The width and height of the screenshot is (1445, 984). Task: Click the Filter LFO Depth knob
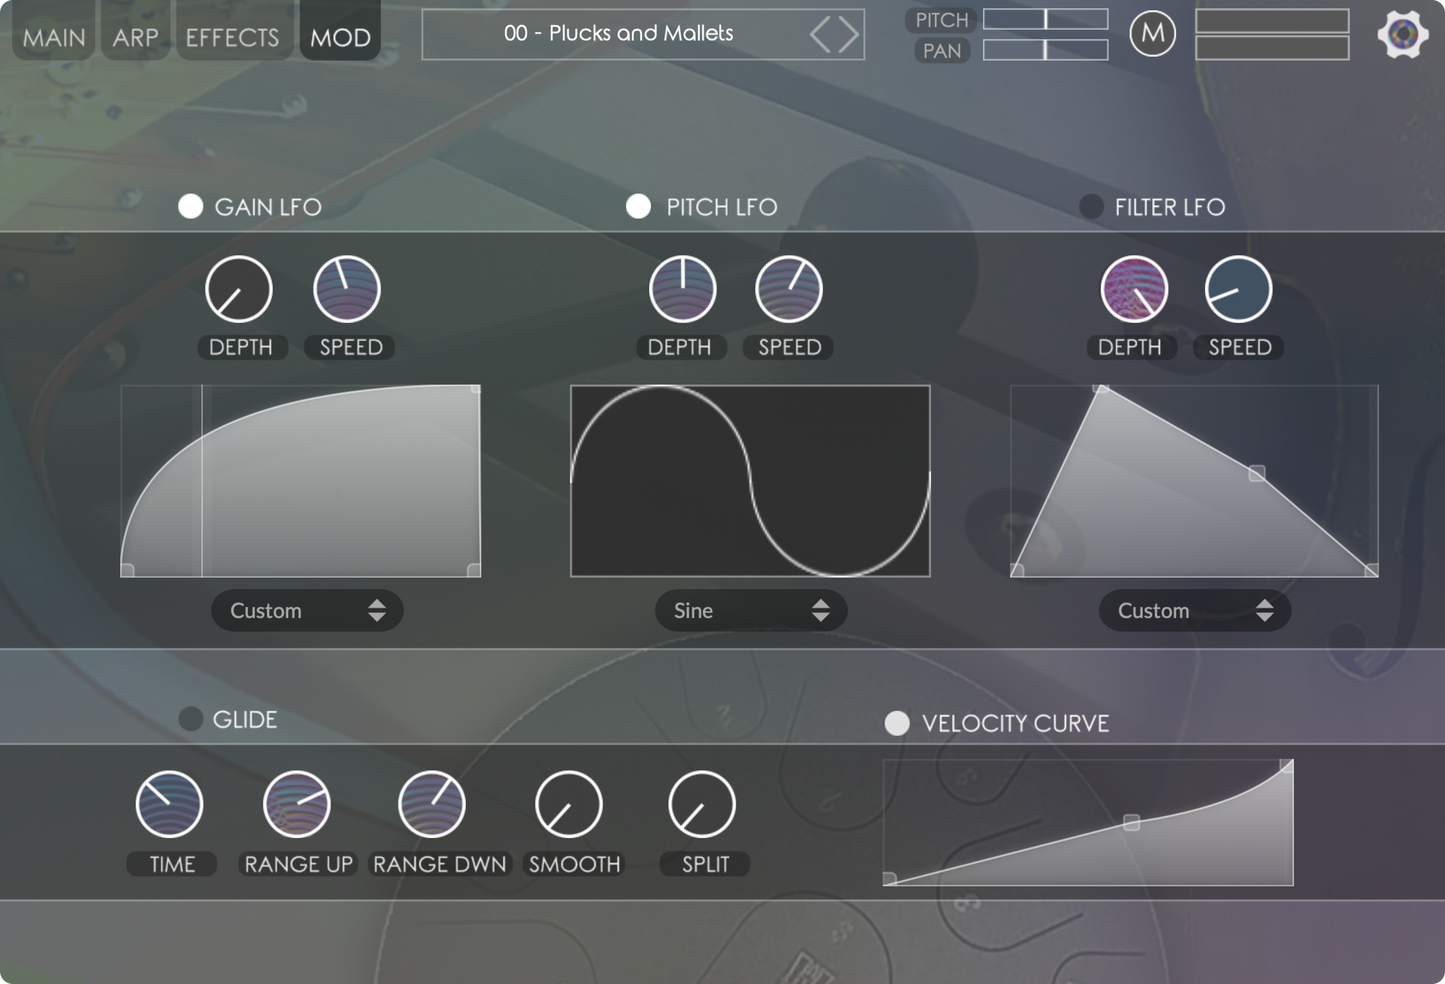[x=1134, y=290]
